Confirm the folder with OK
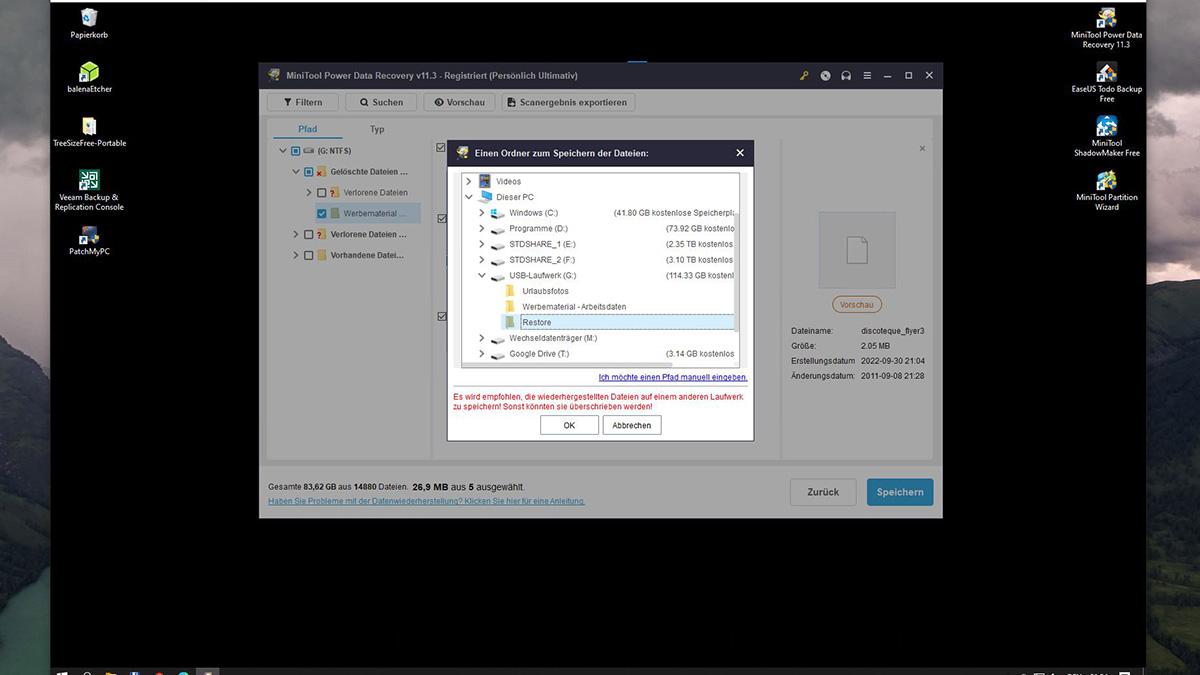The height and width of the screenshot is (675, 1200). pyautogui.click(x=569, y=425)
